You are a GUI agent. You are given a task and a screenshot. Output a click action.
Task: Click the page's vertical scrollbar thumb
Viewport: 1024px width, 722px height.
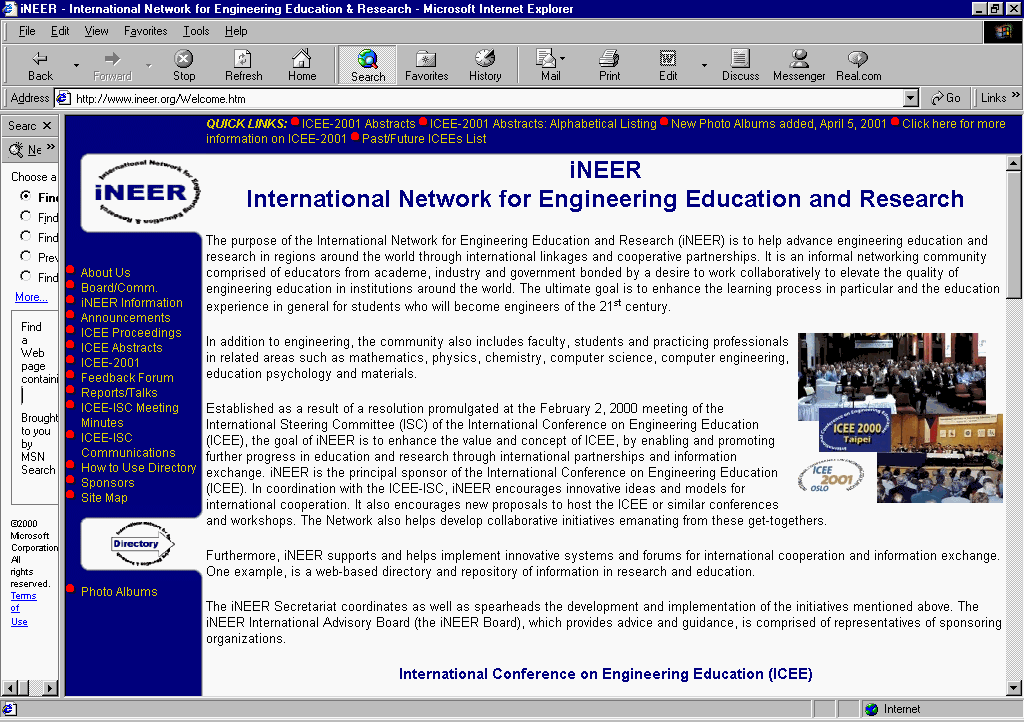[1014, 234]
